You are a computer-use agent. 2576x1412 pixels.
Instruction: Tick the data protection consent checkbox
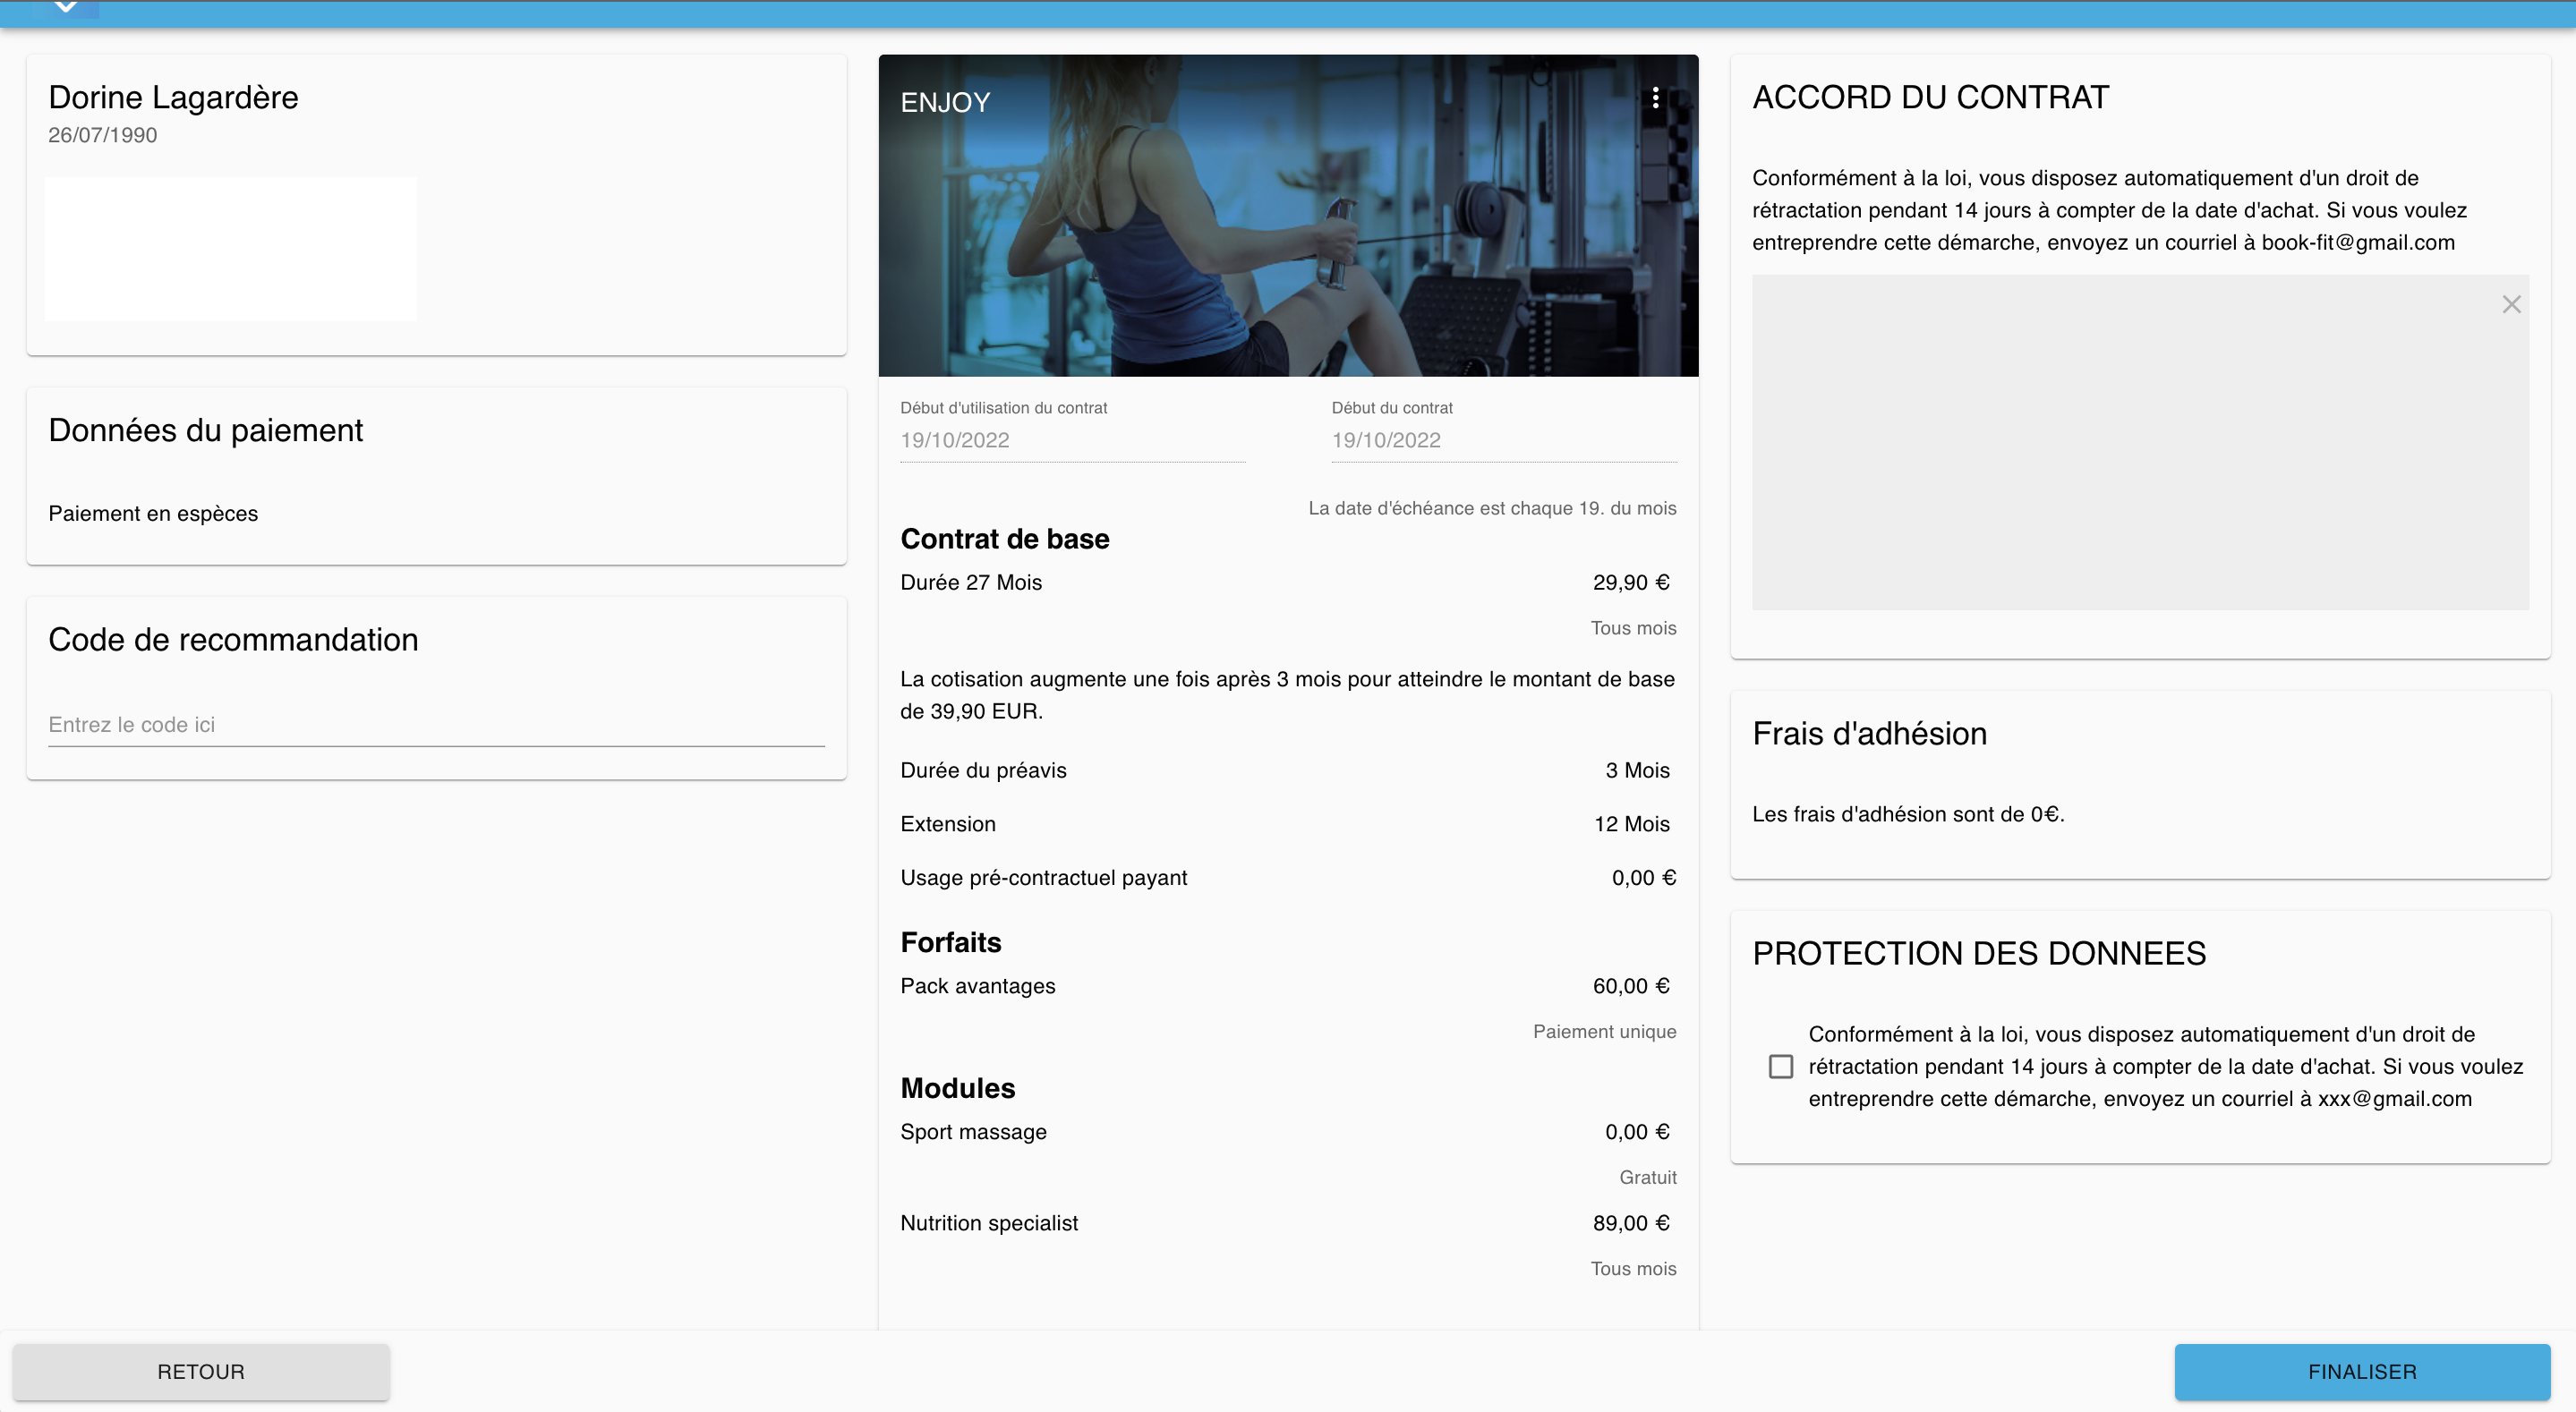click(x=1781, y=1066)
